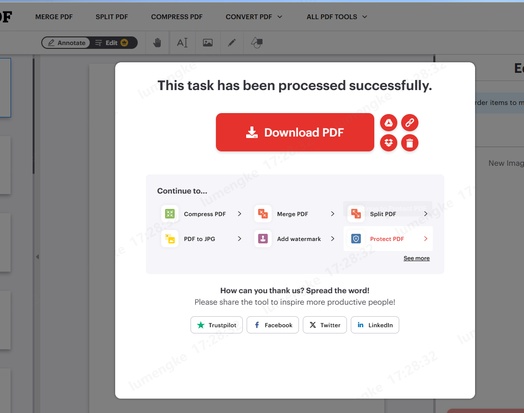
Task: Share on Trustpilot
Action: coord(217,325)
